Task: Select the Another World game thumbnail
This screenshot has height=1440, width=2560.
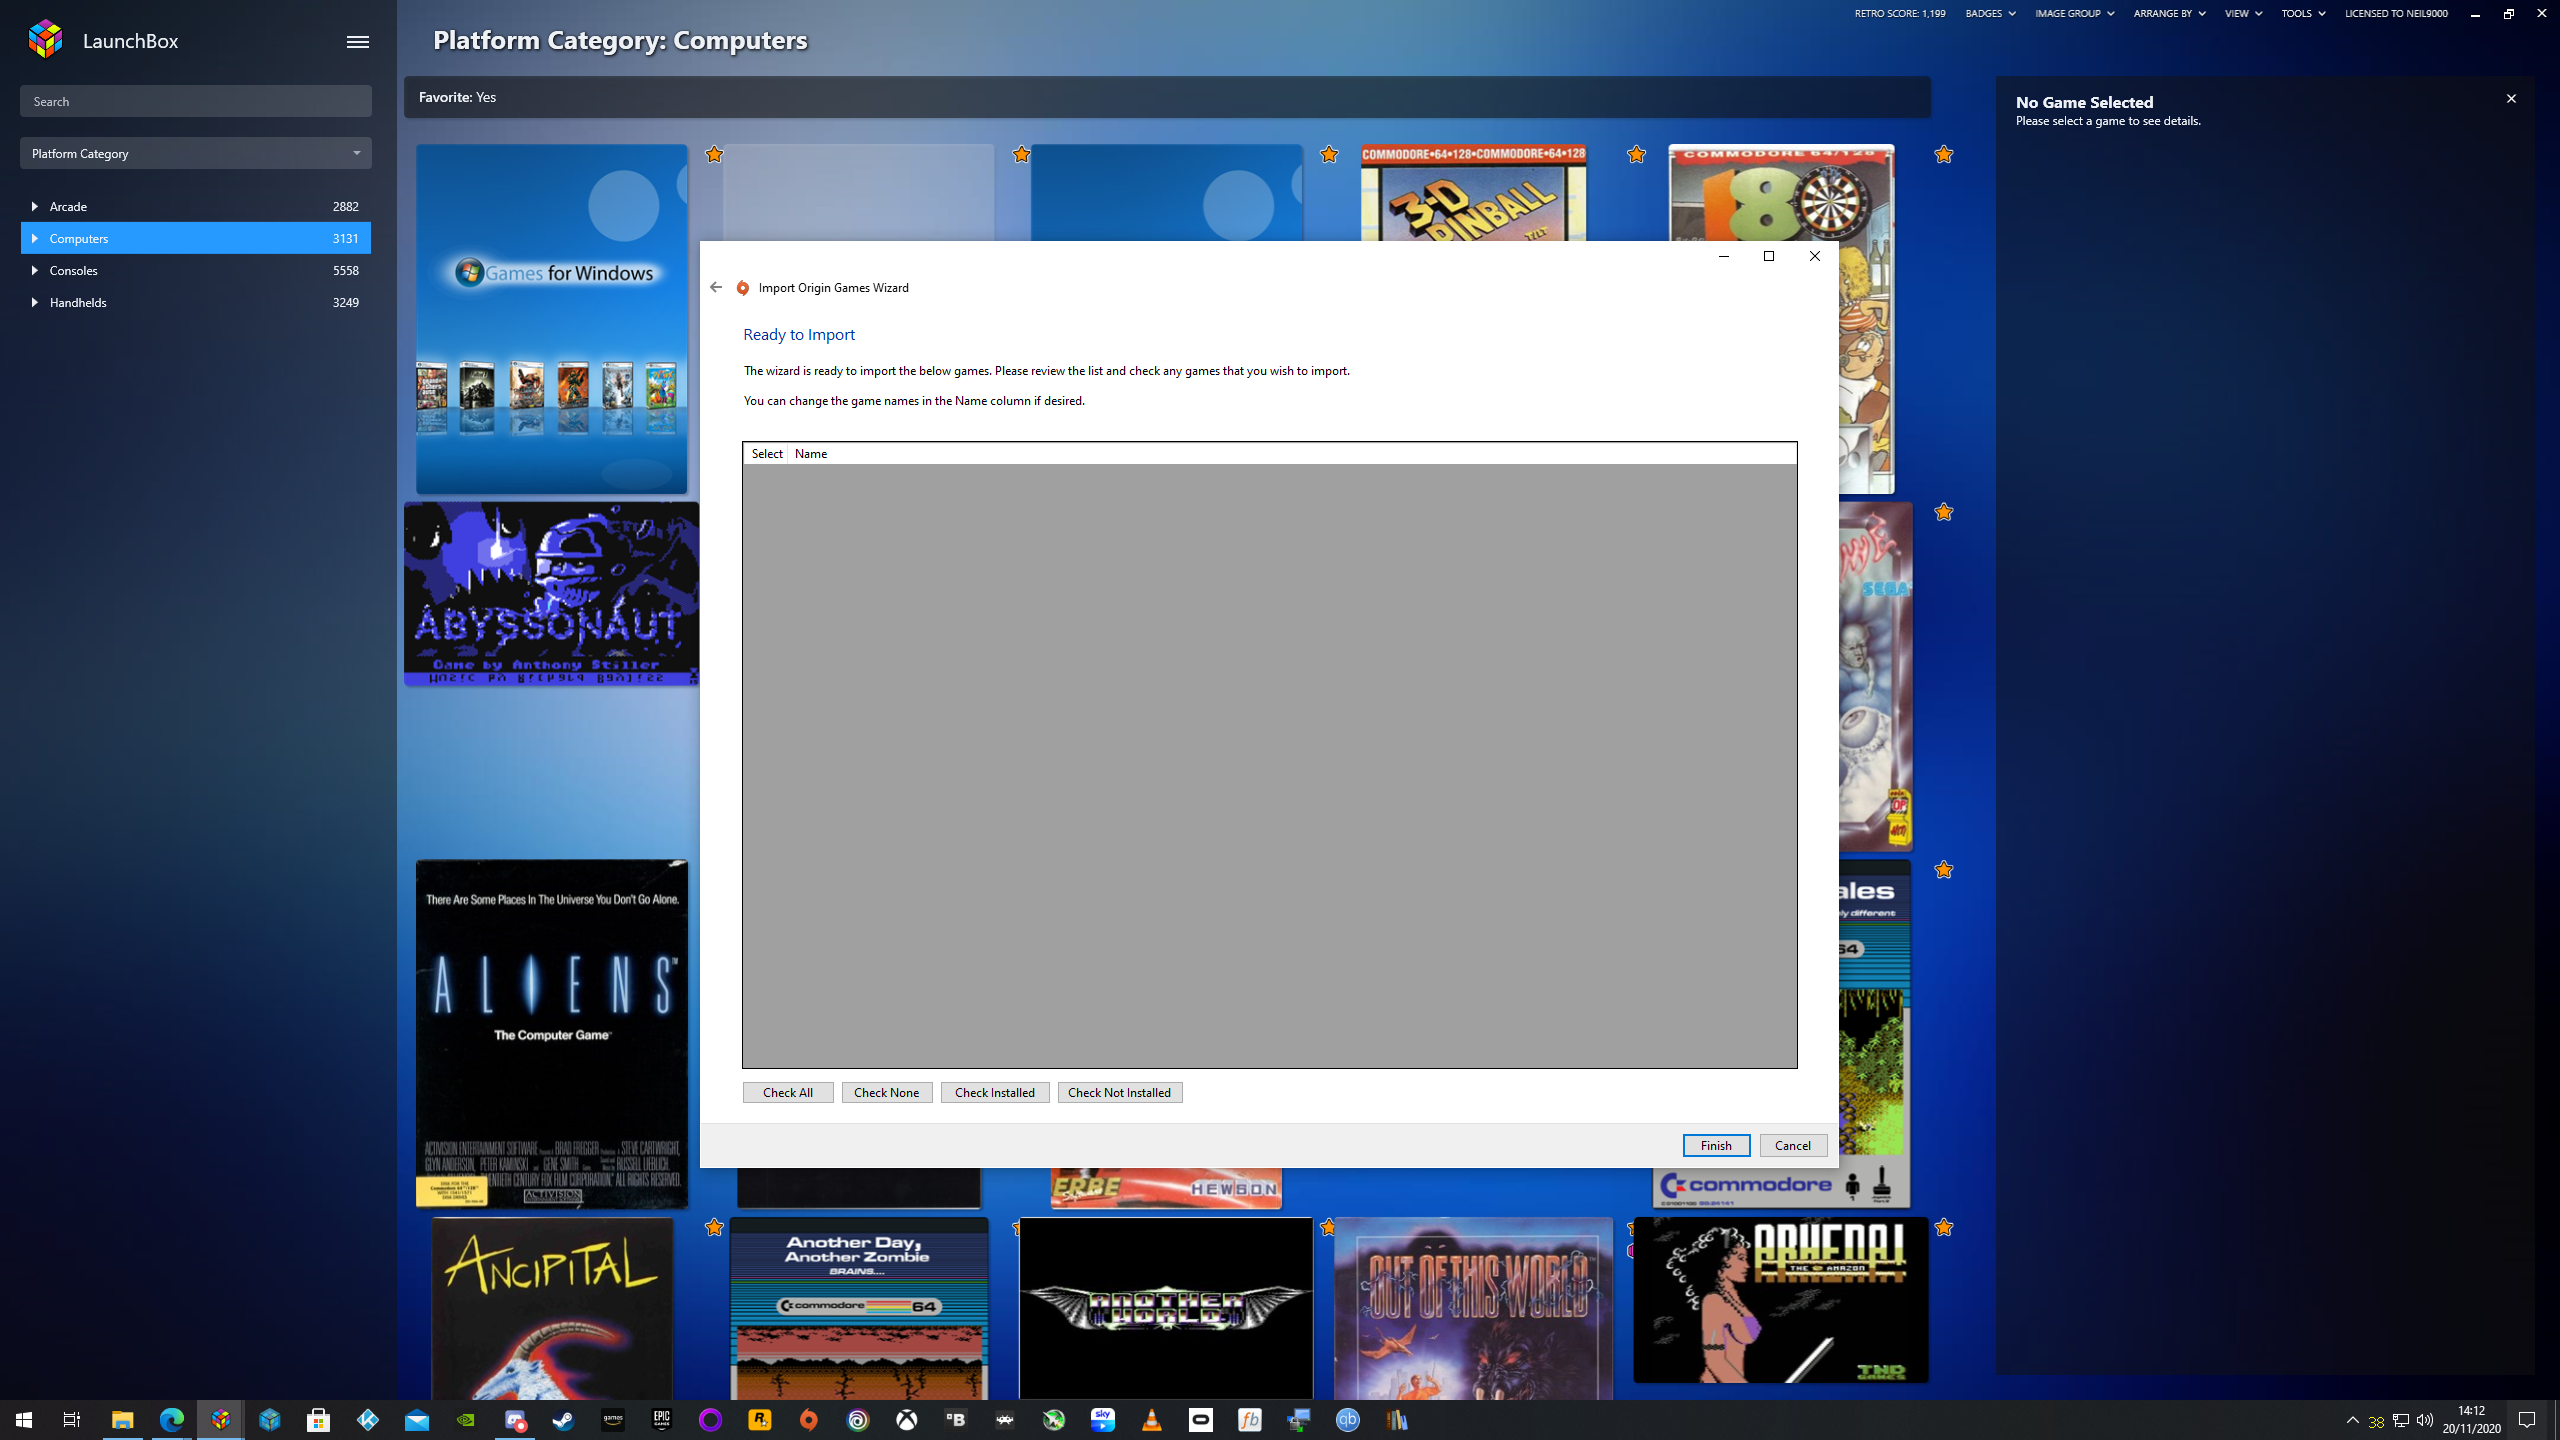Action: (1166, 1308)
